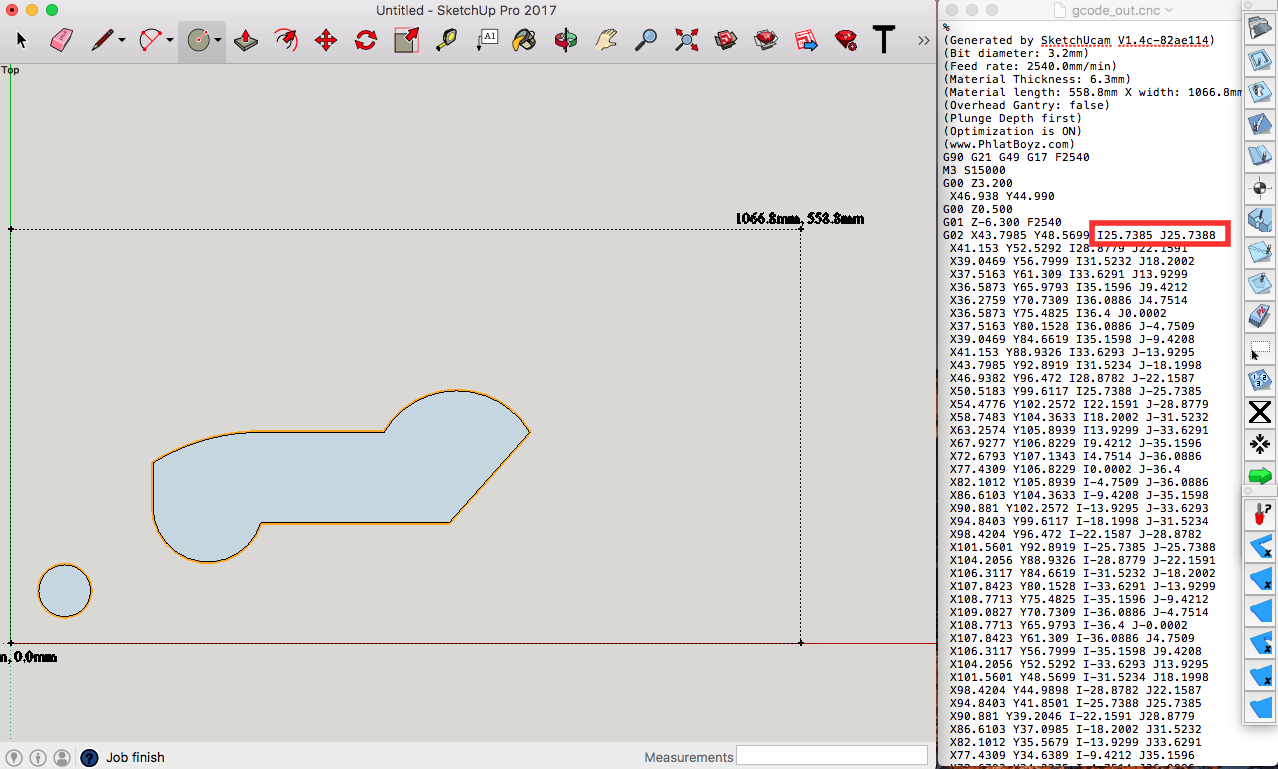Expand the Circle tool shape dropdown
The width and height of the screenshot is (1278, 769).
(218, 41)
